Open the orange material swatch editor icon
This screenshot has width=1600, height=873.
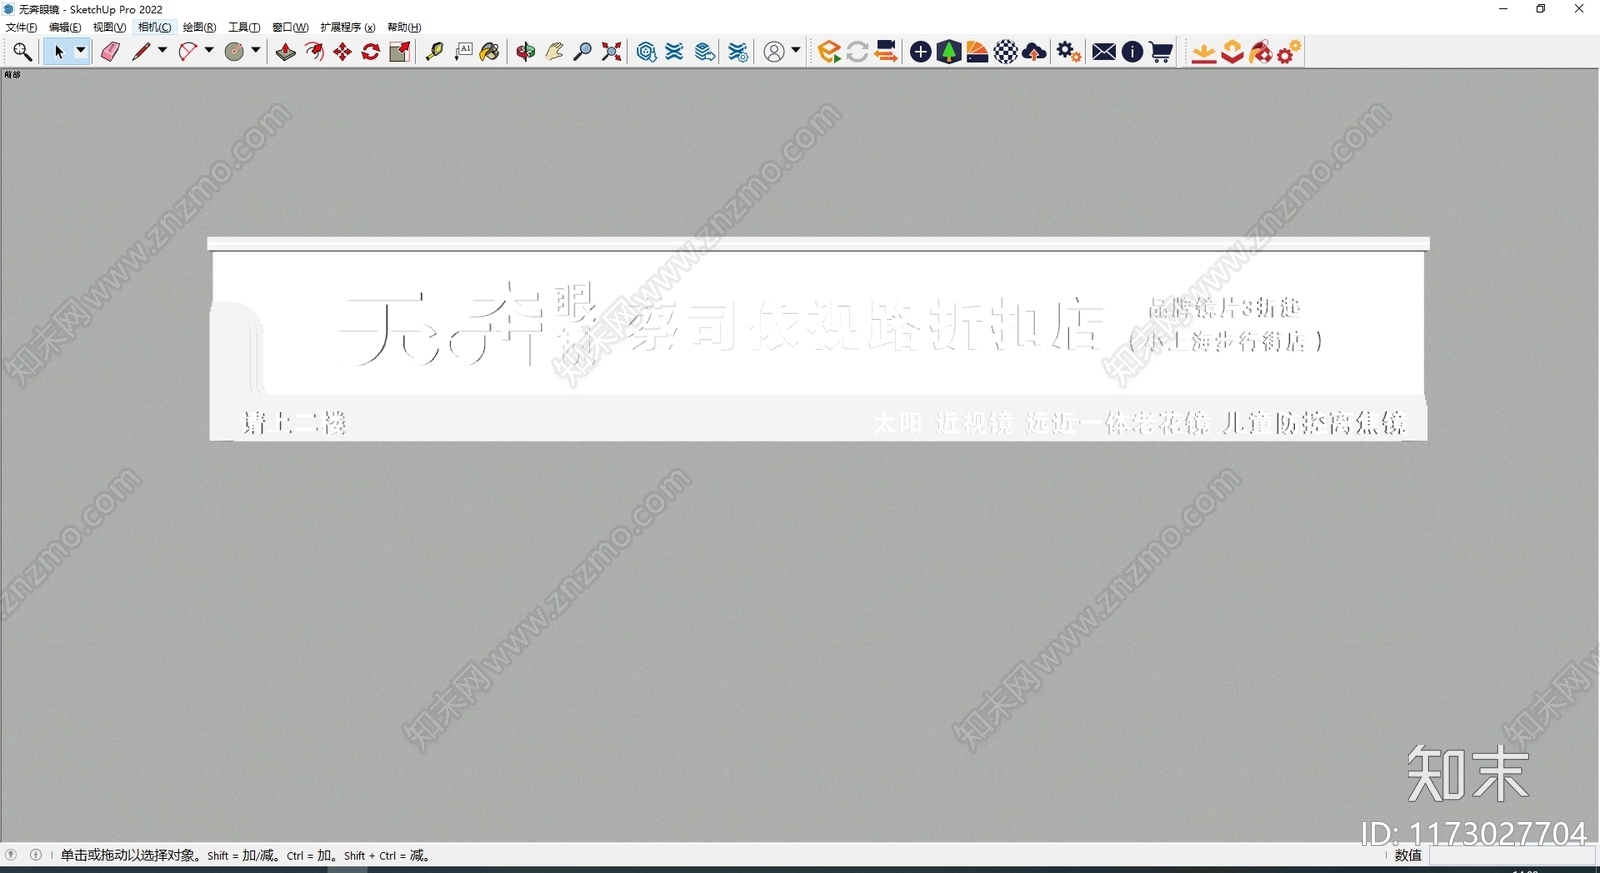point(978,52)
